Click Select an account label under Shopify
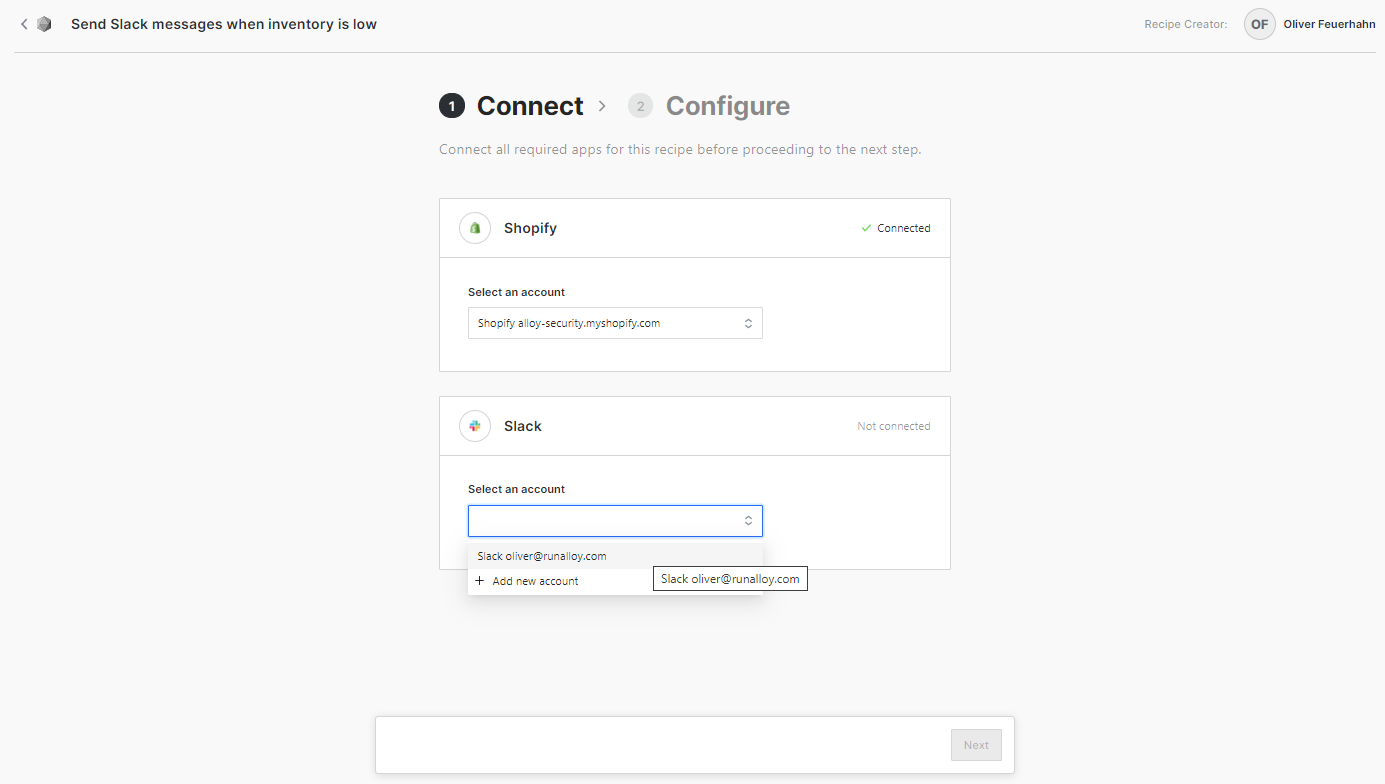Image resolution: width=1385 pixels, height=784 pixels. pos(516,292)
